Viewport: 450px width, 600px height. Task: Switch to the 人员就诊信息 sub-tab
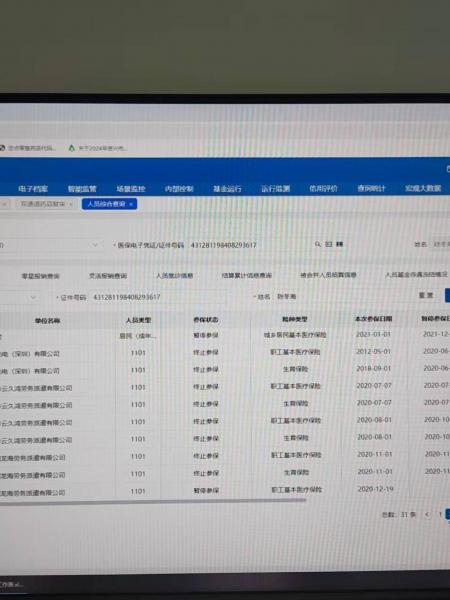174,276
